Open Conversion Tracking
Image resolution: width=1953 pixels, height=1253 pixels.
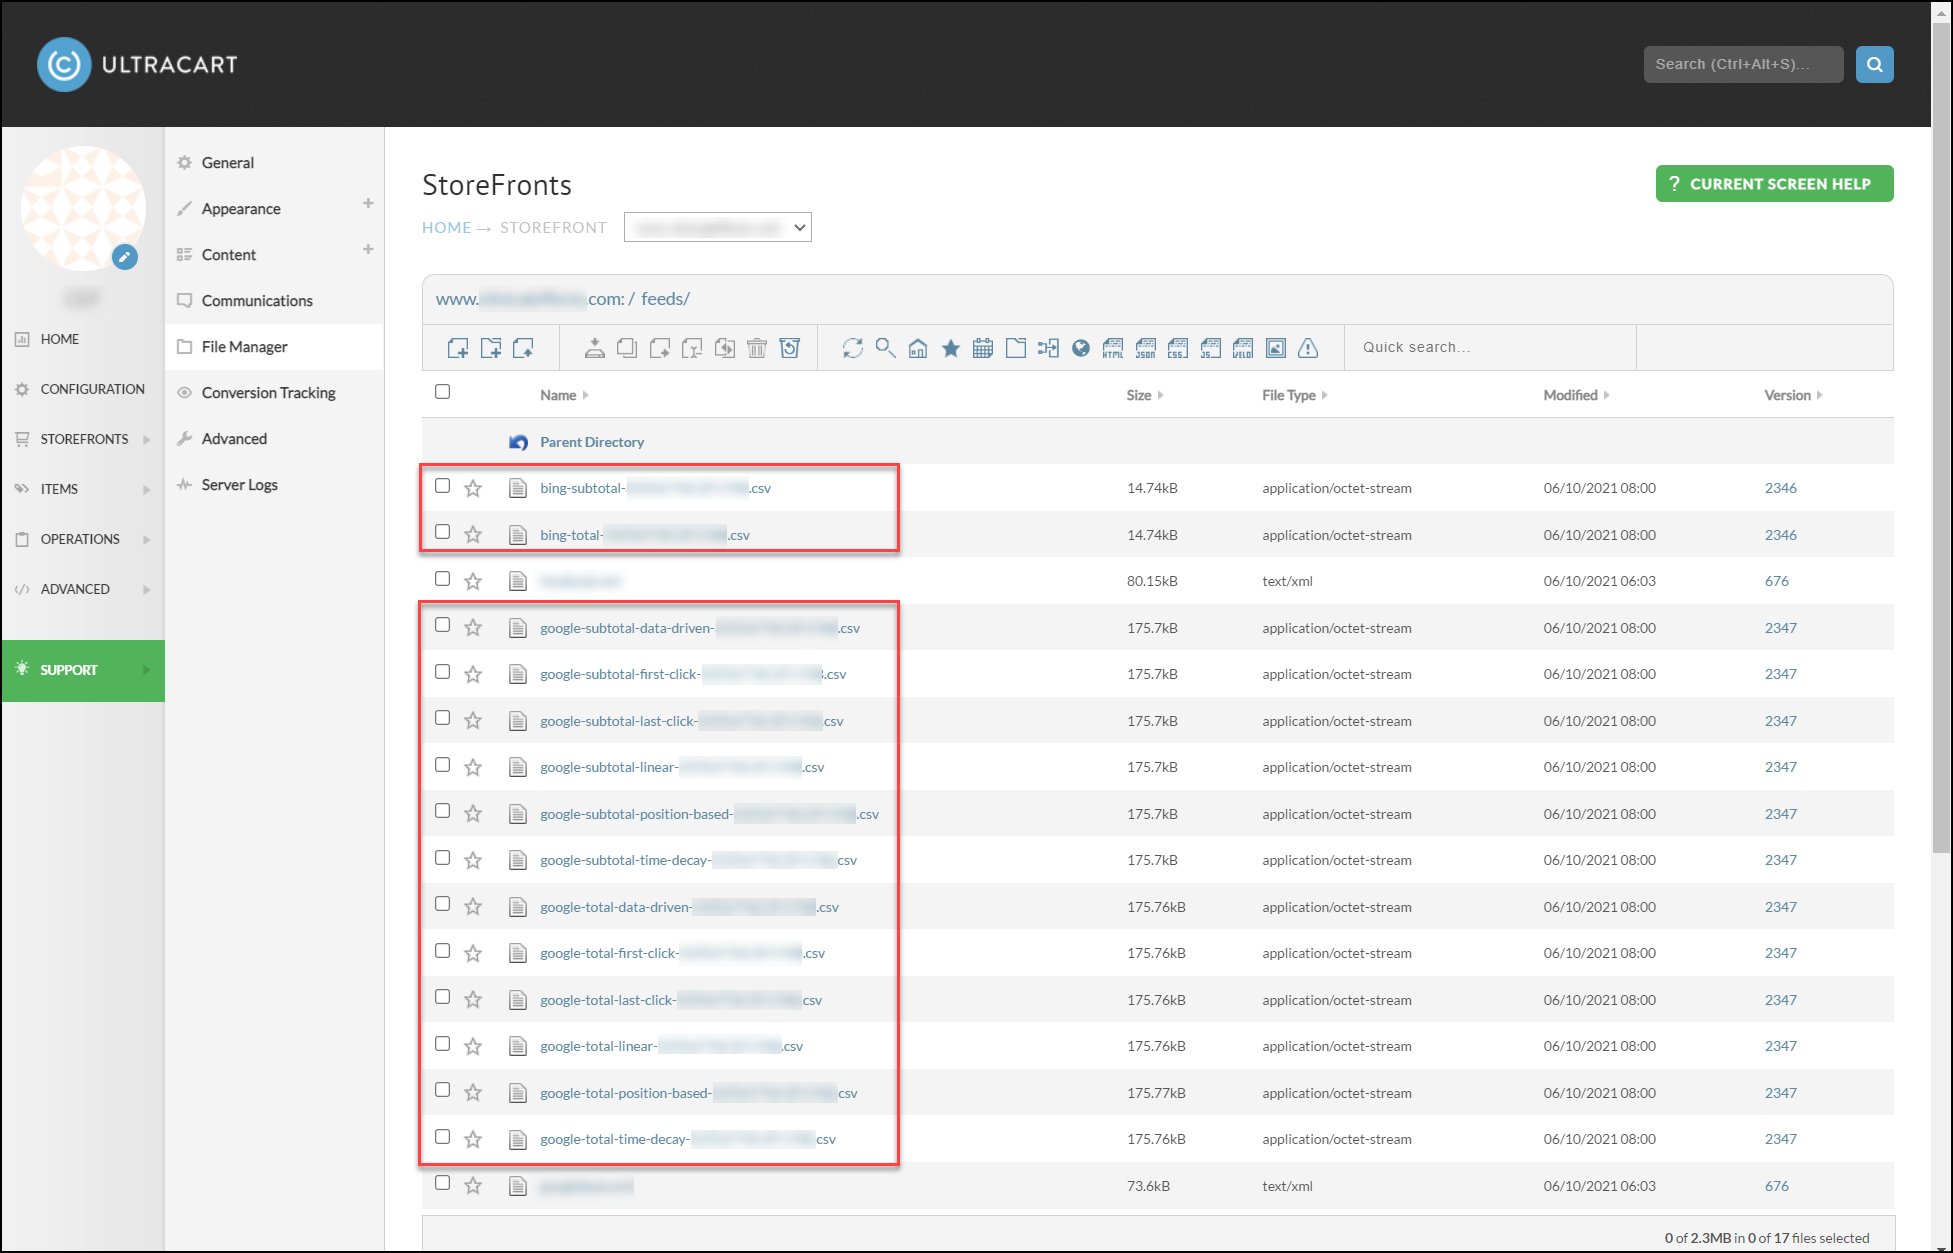269,393
